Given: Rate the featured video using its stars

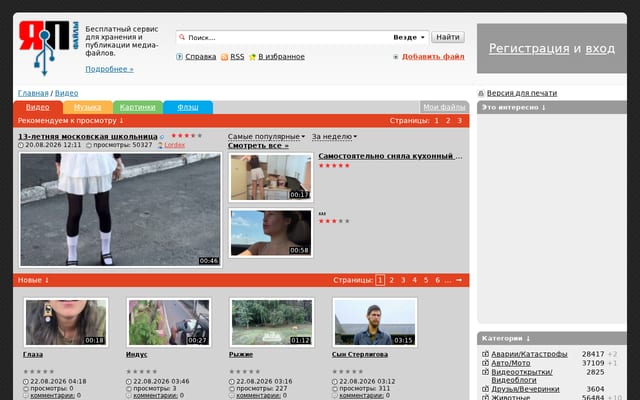Looking at the screenshot, I should pyautogui.click(x=187, y=136).
